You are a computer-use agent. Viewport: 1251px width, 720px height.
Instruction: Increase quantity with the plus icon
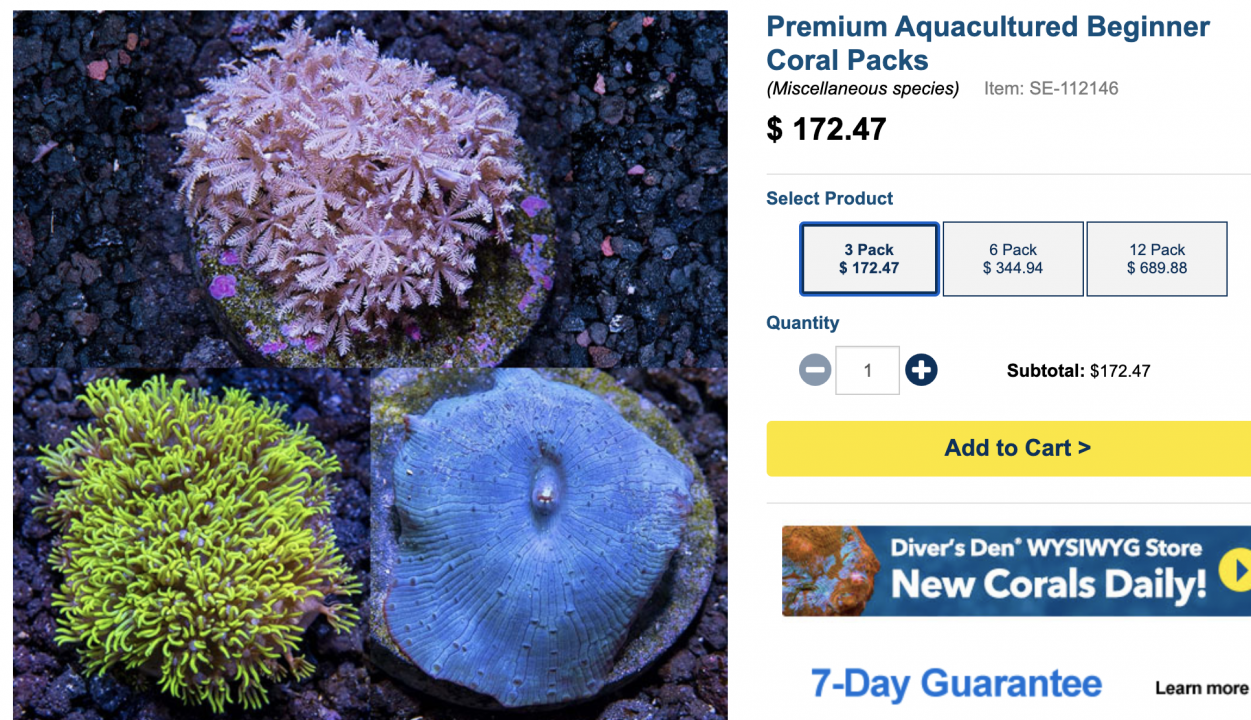point(921,371)
